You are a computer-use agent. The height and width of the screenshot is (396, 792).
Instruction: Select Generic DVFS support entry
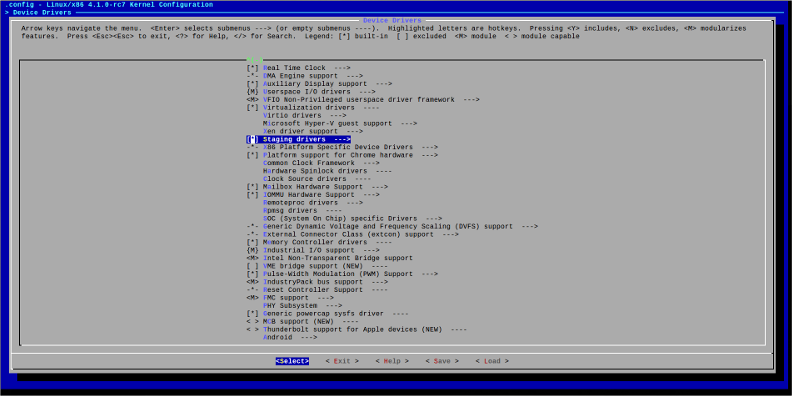[388, 227]
